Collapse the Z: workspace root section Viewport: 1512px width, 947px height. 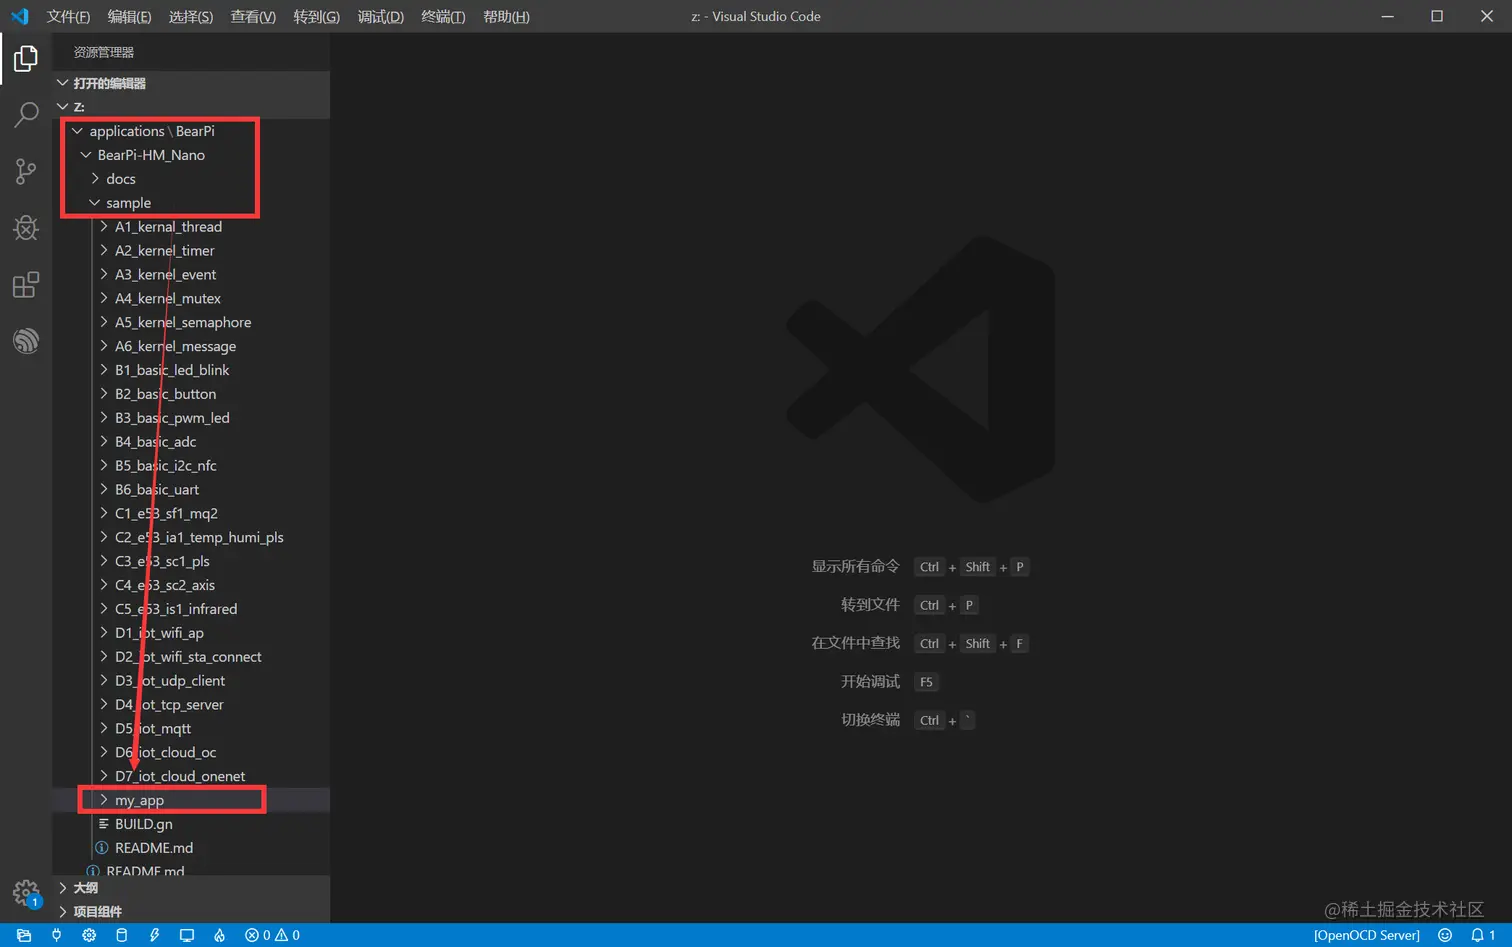pyautogui.click(x=191, y=106)
